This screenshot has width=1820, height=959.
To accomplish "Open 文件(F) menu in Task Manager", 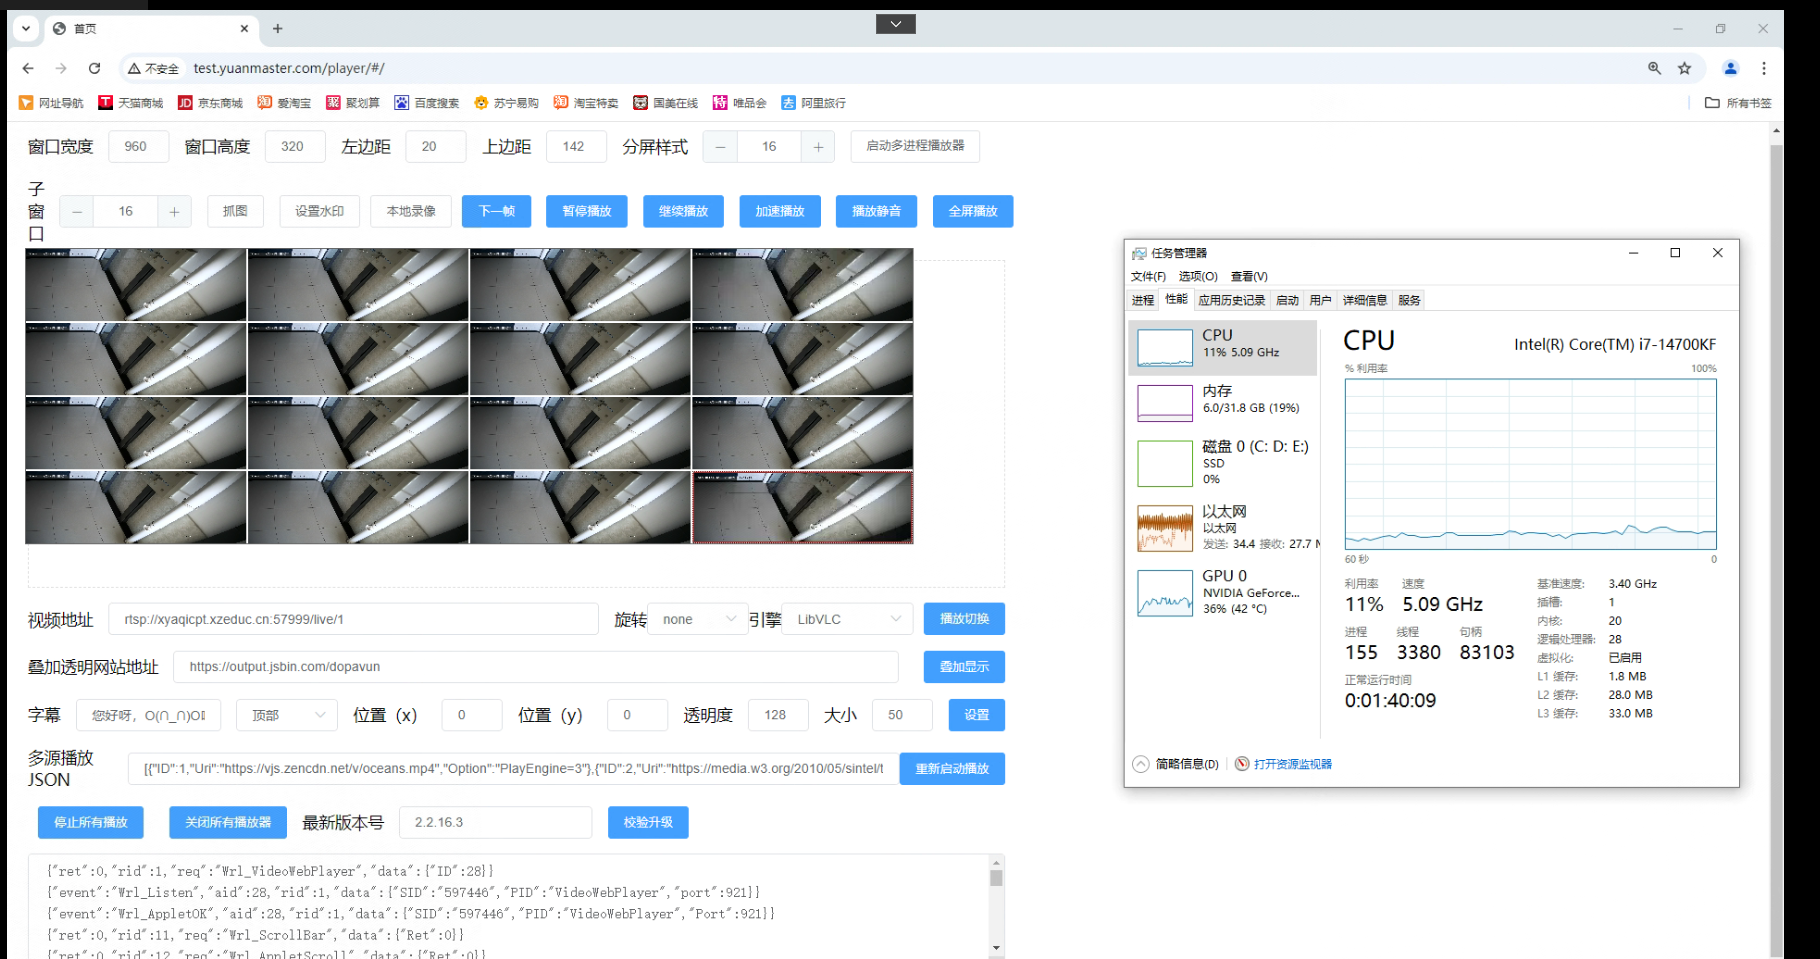I will (1148, 276).
